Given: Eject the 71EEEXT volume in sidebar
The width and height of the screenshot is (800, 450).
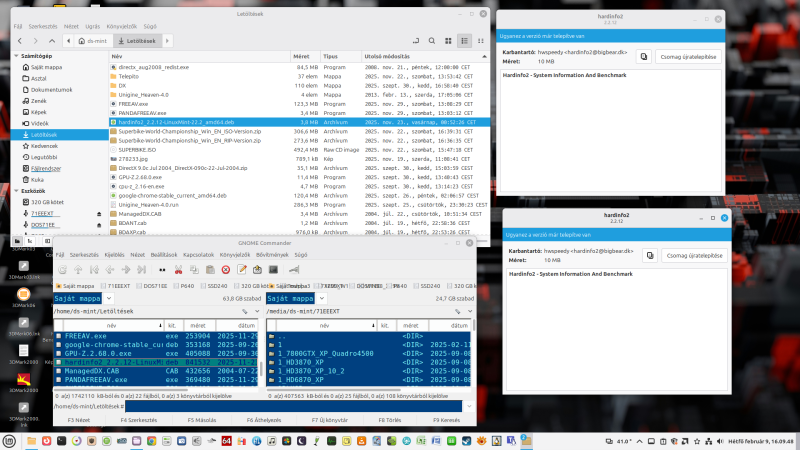Looking at the screenshot, I should pyautogui.click(x=99, y=214).
